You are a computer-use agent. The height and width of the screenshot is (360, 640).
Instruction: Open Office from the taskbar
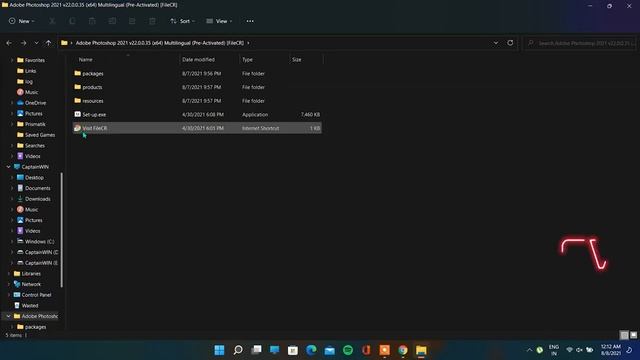(x=366, y=350)
